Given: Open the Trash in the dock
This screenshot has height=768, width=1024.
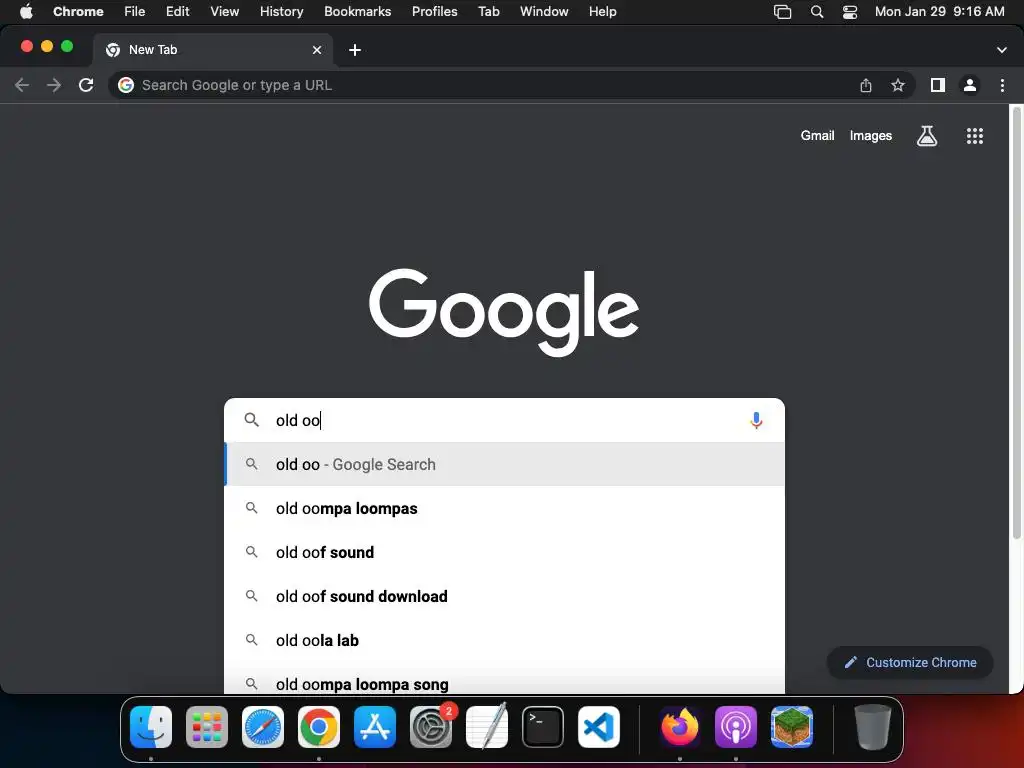Looking at the screenshot, I should coord(872,727).
